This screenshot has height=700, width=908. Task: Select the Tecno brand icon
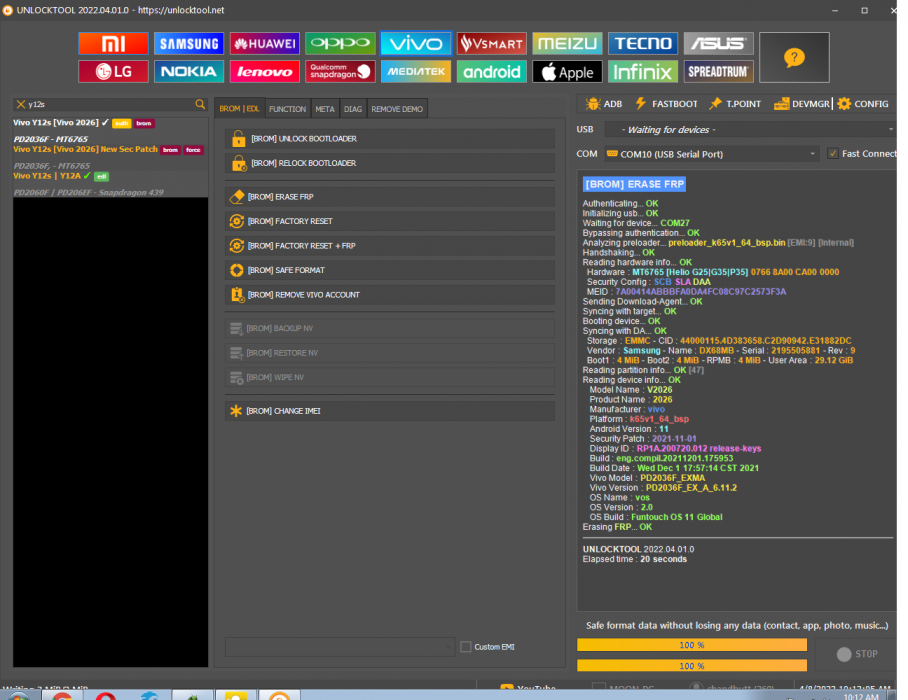(x=643, y=43)
